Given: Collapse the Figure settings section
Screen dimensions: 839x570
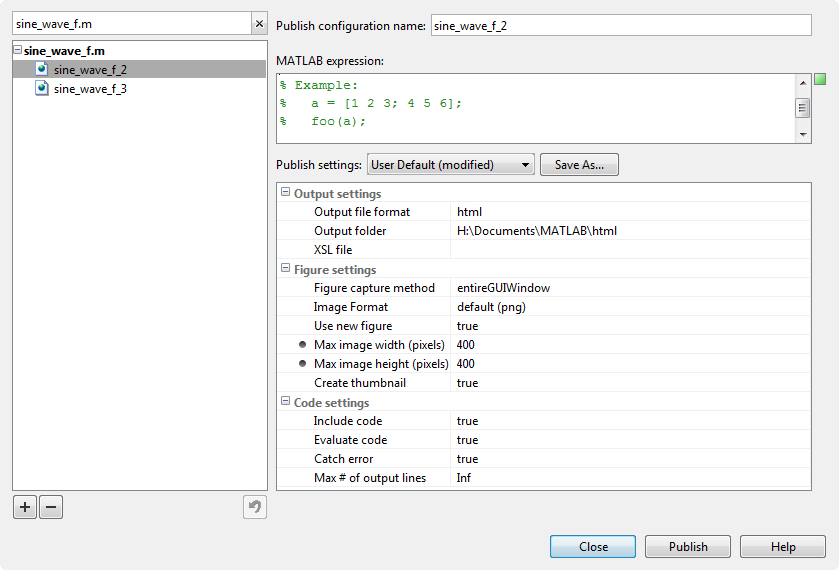Looking at the screenshot, I should 285,268.
